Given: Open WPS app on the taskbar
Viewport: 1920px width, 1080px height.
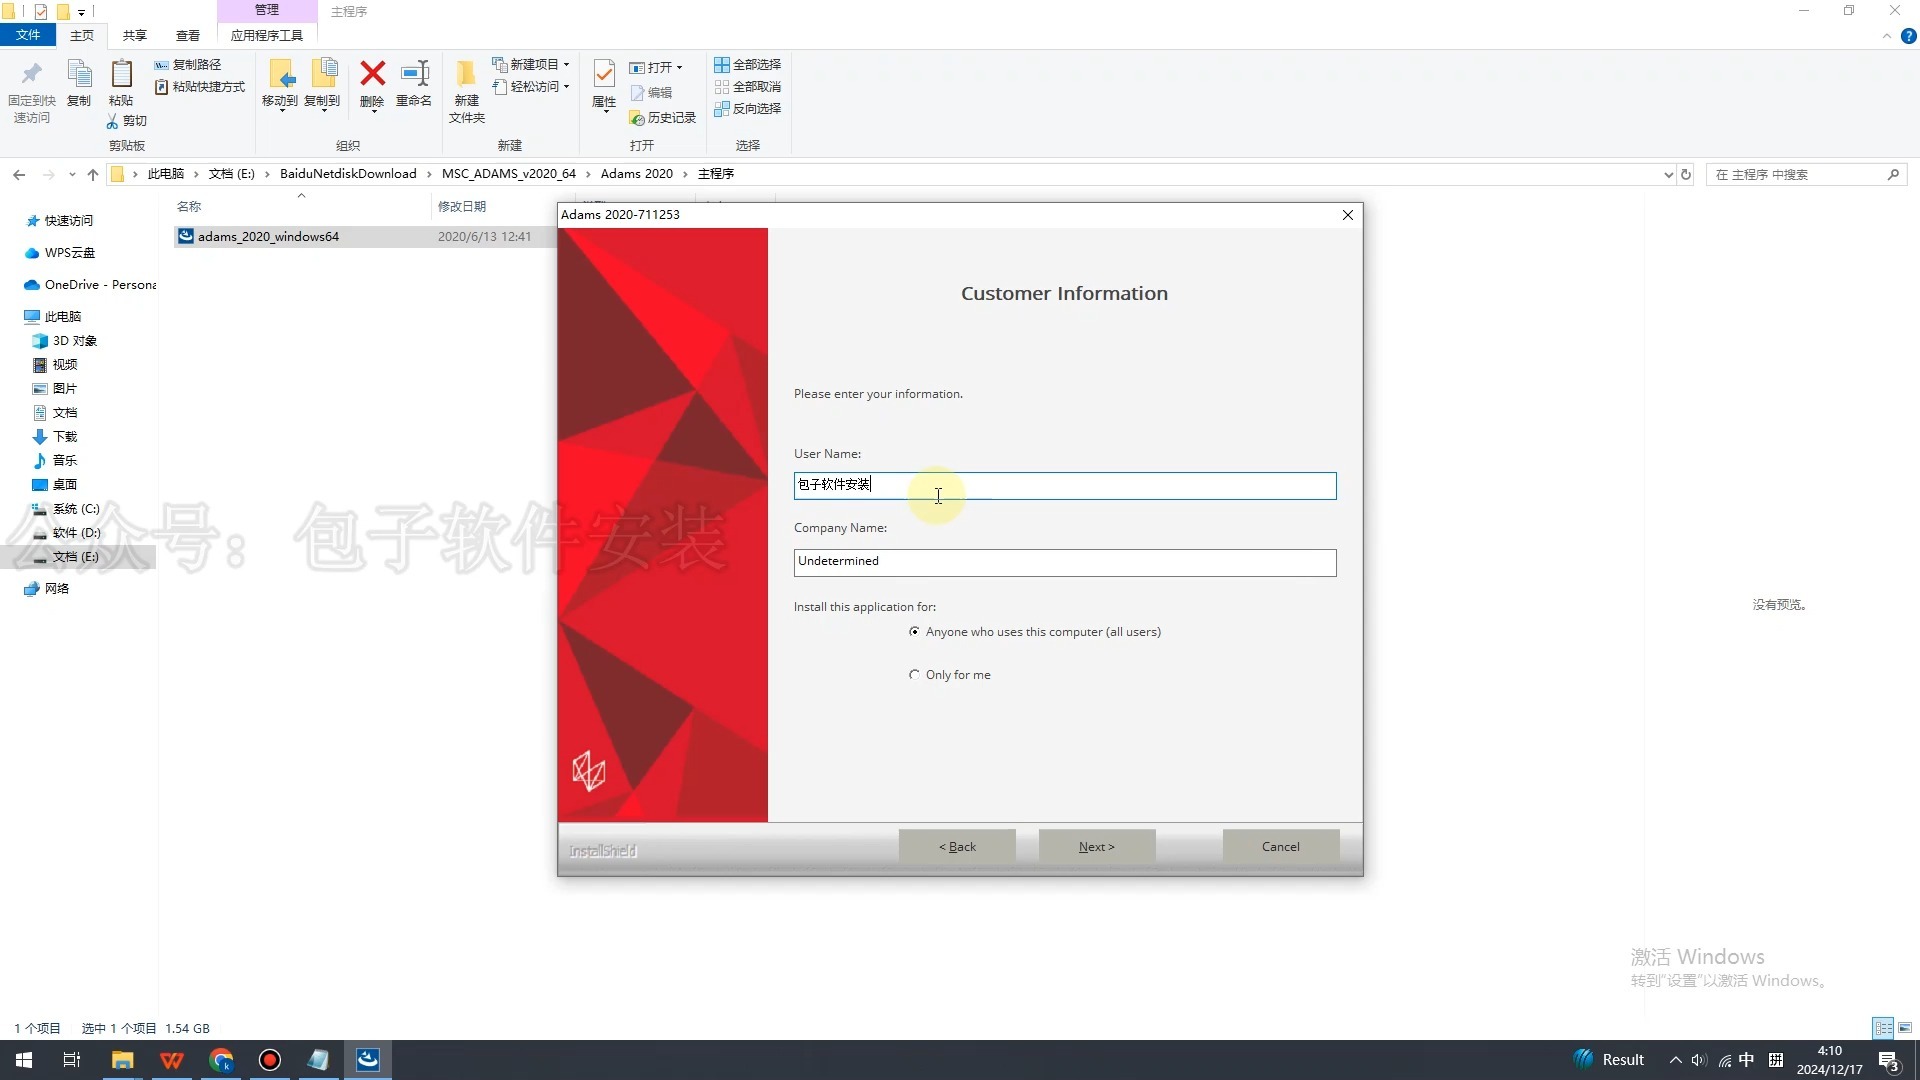Looking at the screenshot, I should (172, 1060).
